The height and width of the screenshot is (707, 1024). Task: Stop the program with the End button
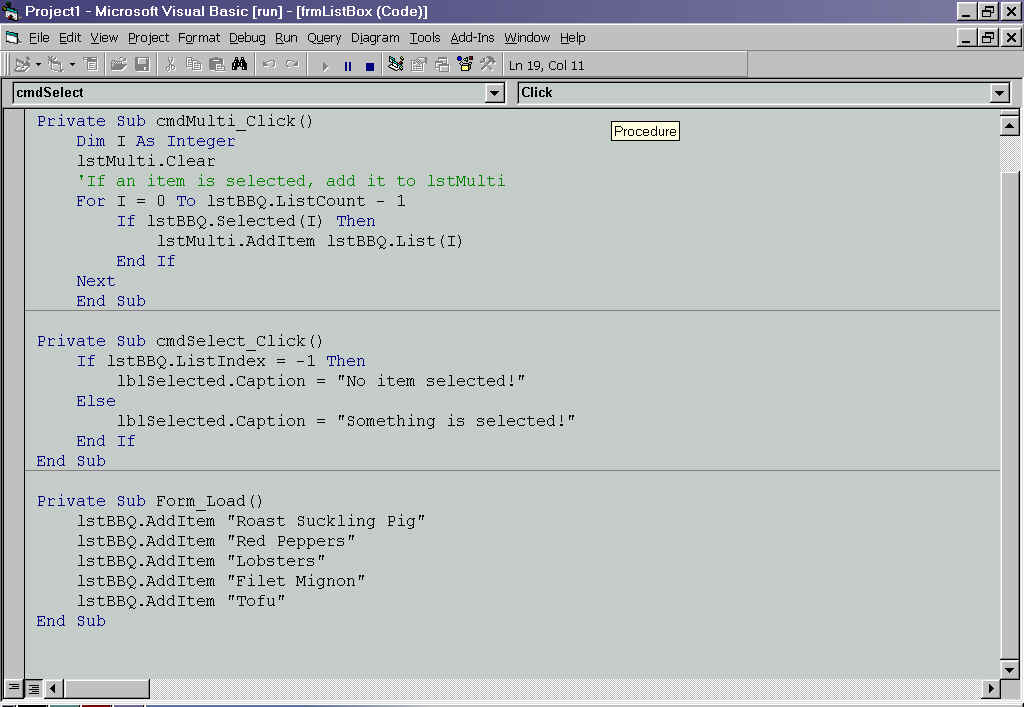point(369,66)
